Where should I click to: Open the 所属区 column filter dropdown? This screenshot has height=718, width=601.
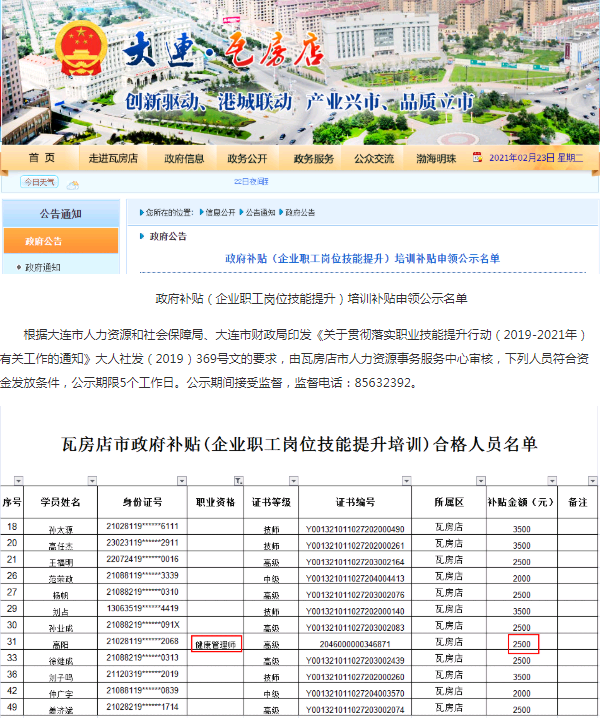point(481,480)
